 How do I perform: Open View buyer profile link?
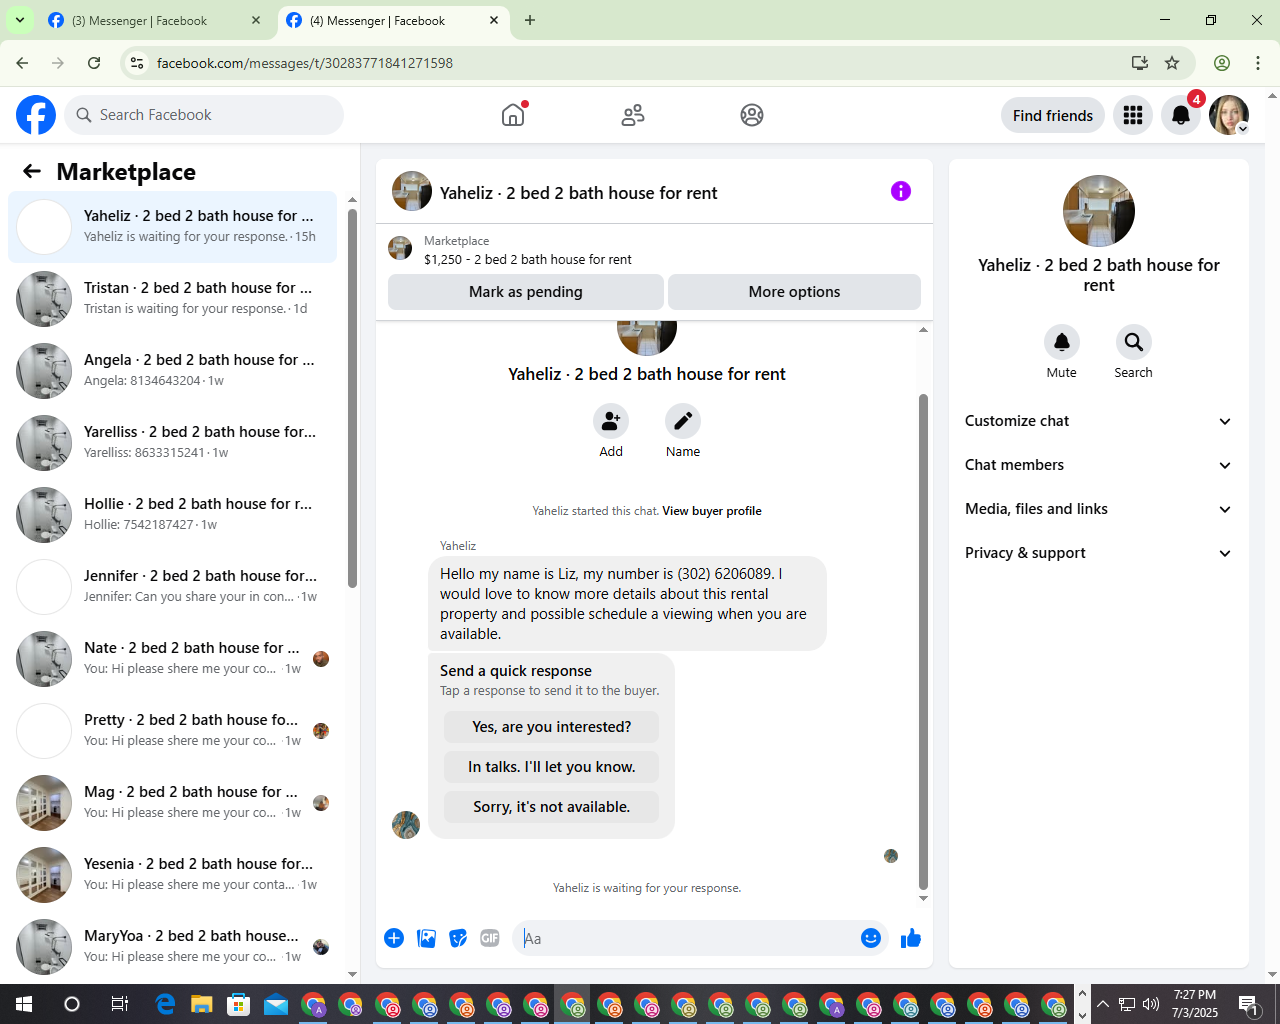pos(712,511)
